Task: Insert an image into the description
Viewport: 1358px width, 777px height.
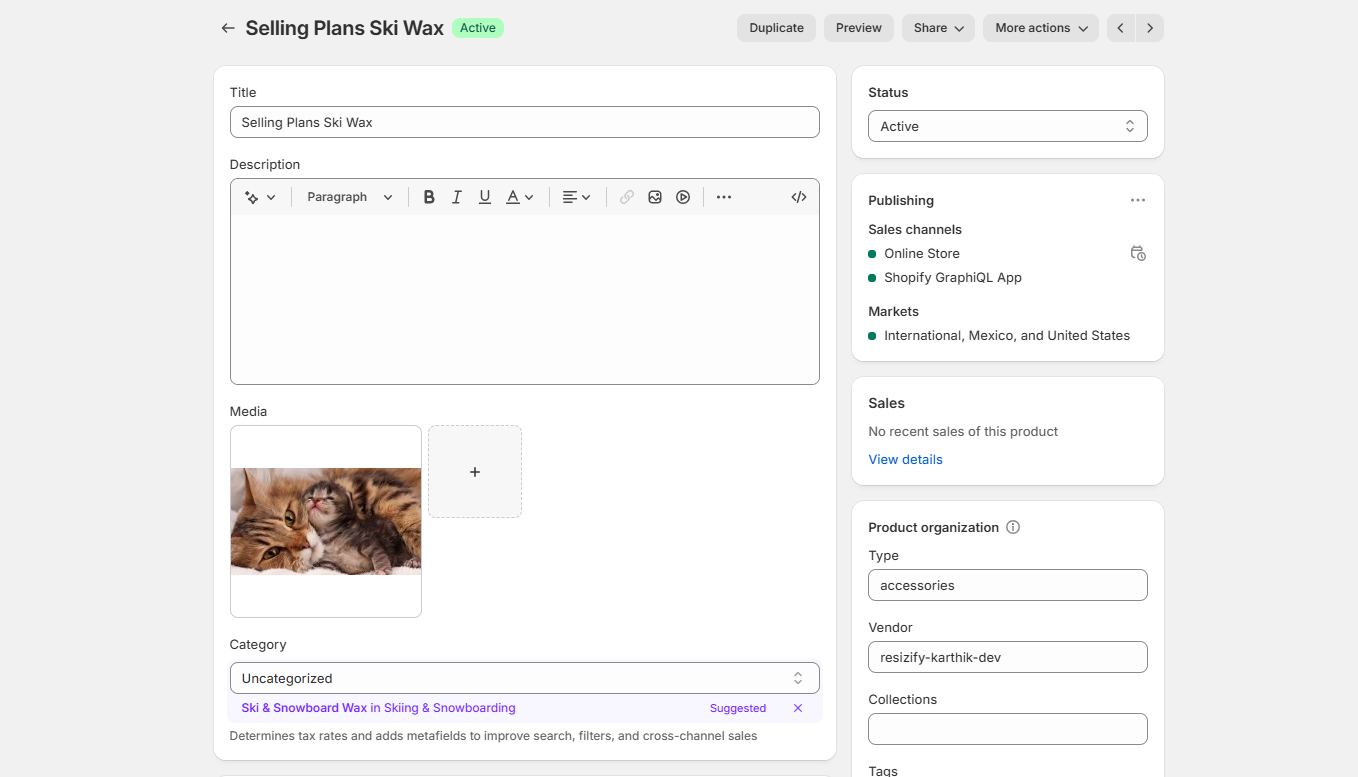Action: click(x=655, y=197)
